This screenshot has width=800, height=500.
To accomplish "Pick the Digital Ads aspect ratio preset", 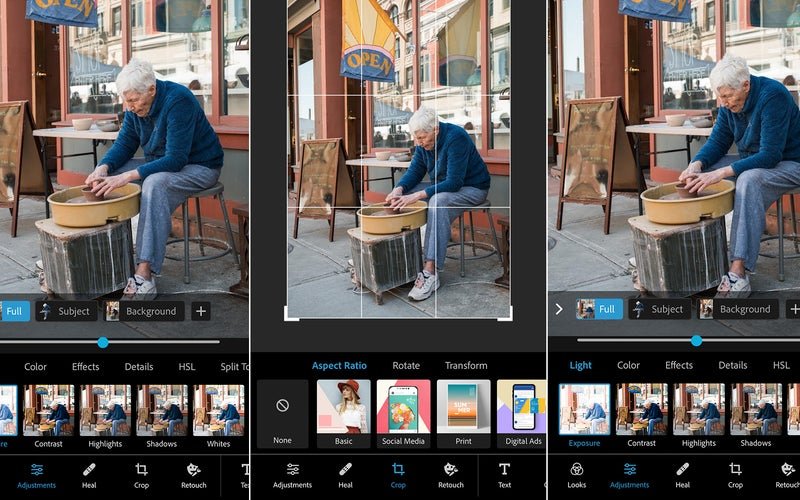I will pos(521,413).
